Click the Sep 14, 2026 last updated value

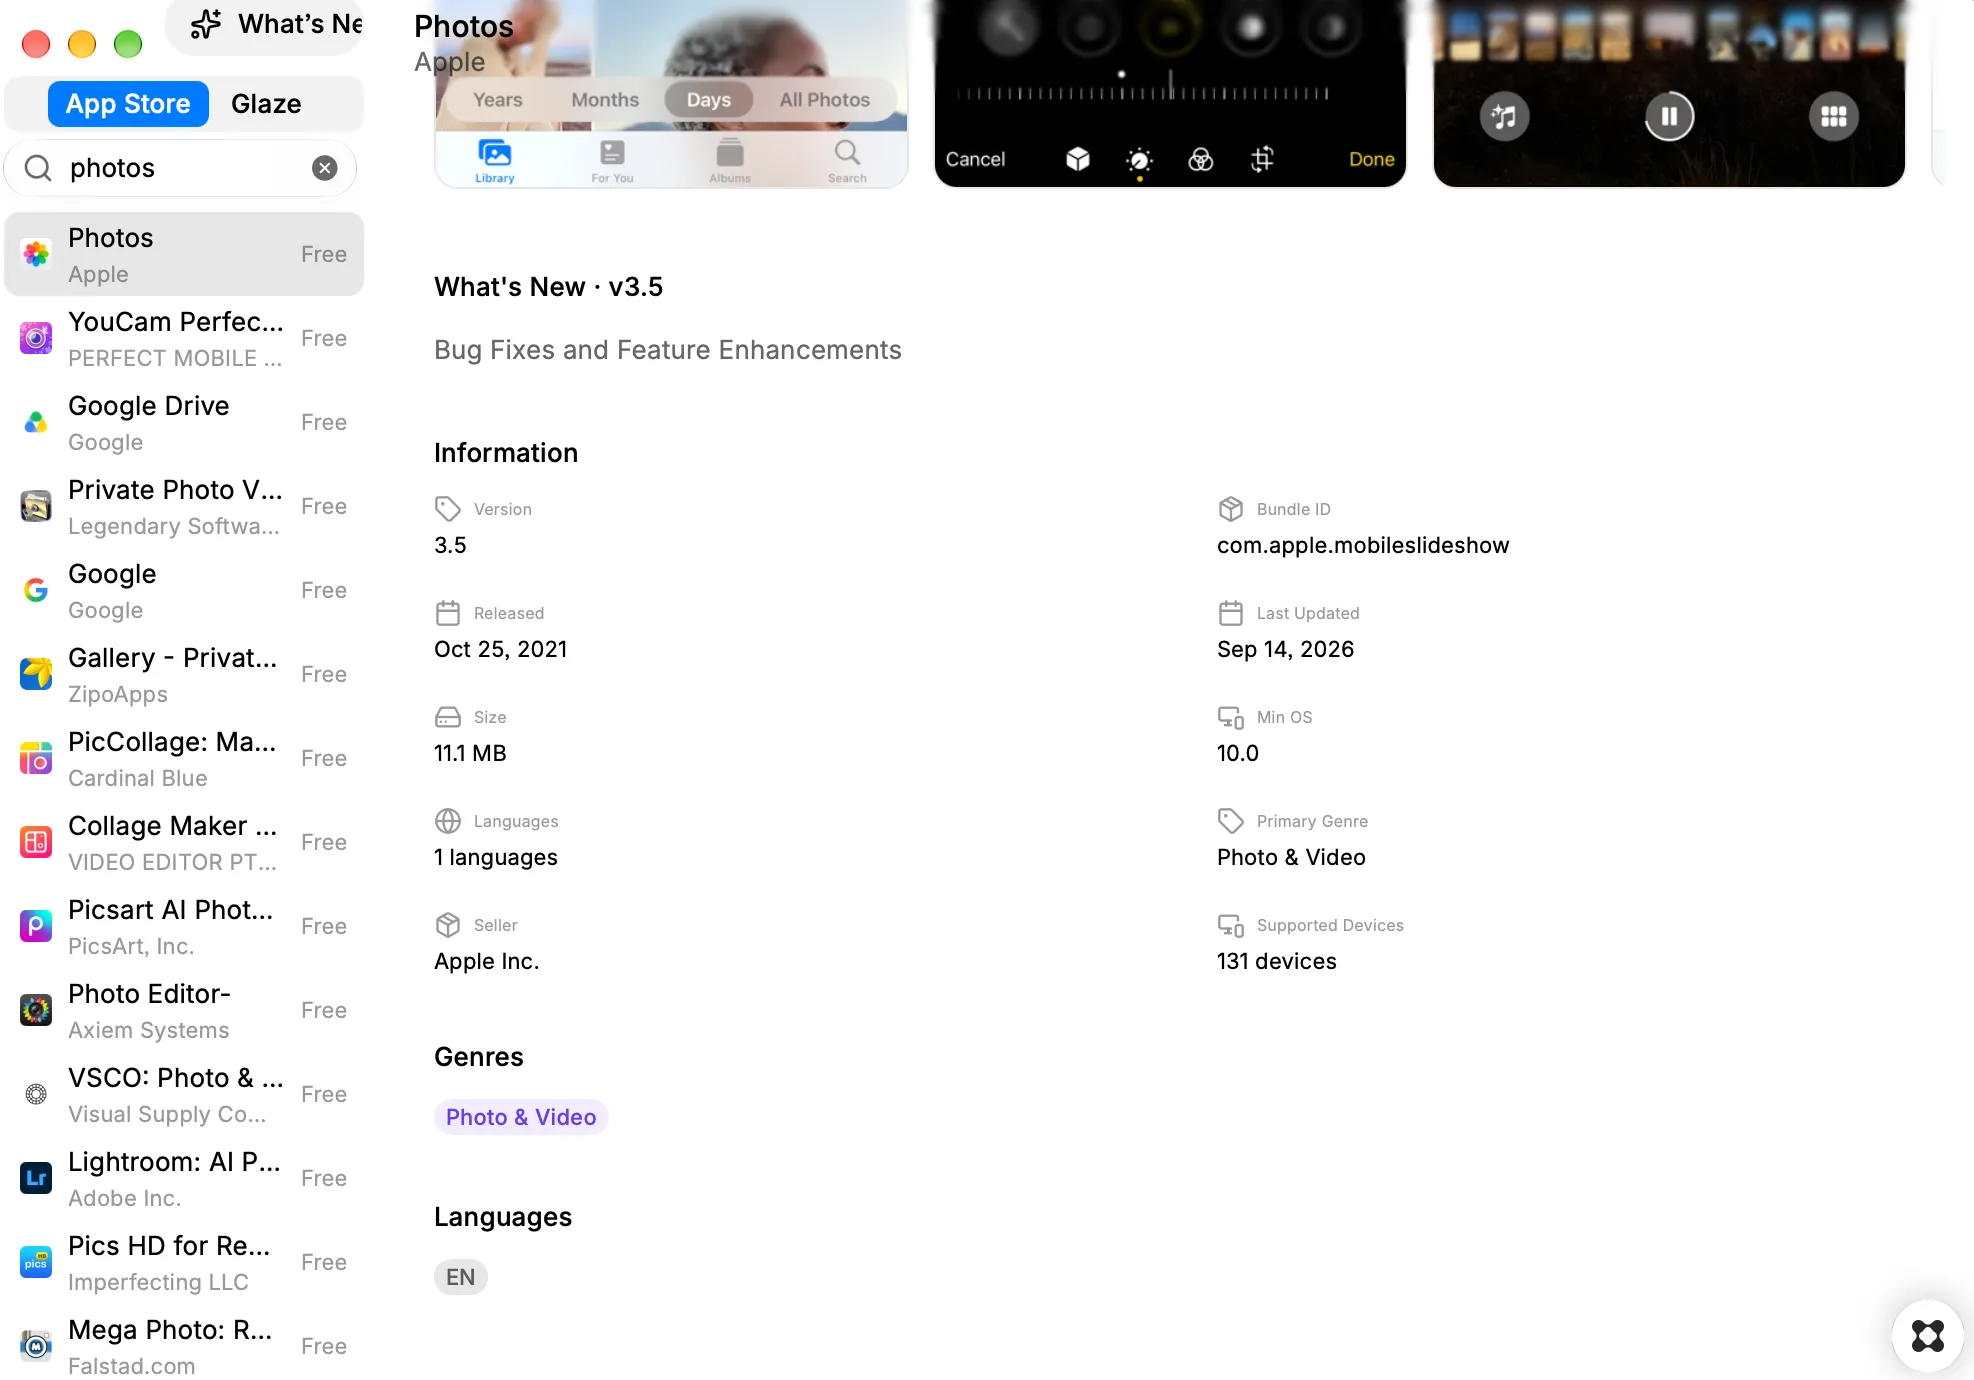click(x=1285, y=649)
